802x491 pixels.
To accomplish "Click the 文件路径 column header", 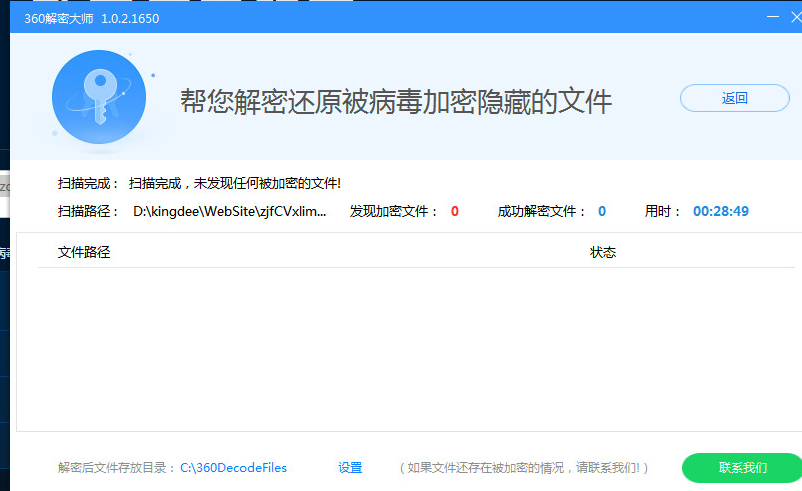I will [x=84, y=252].
